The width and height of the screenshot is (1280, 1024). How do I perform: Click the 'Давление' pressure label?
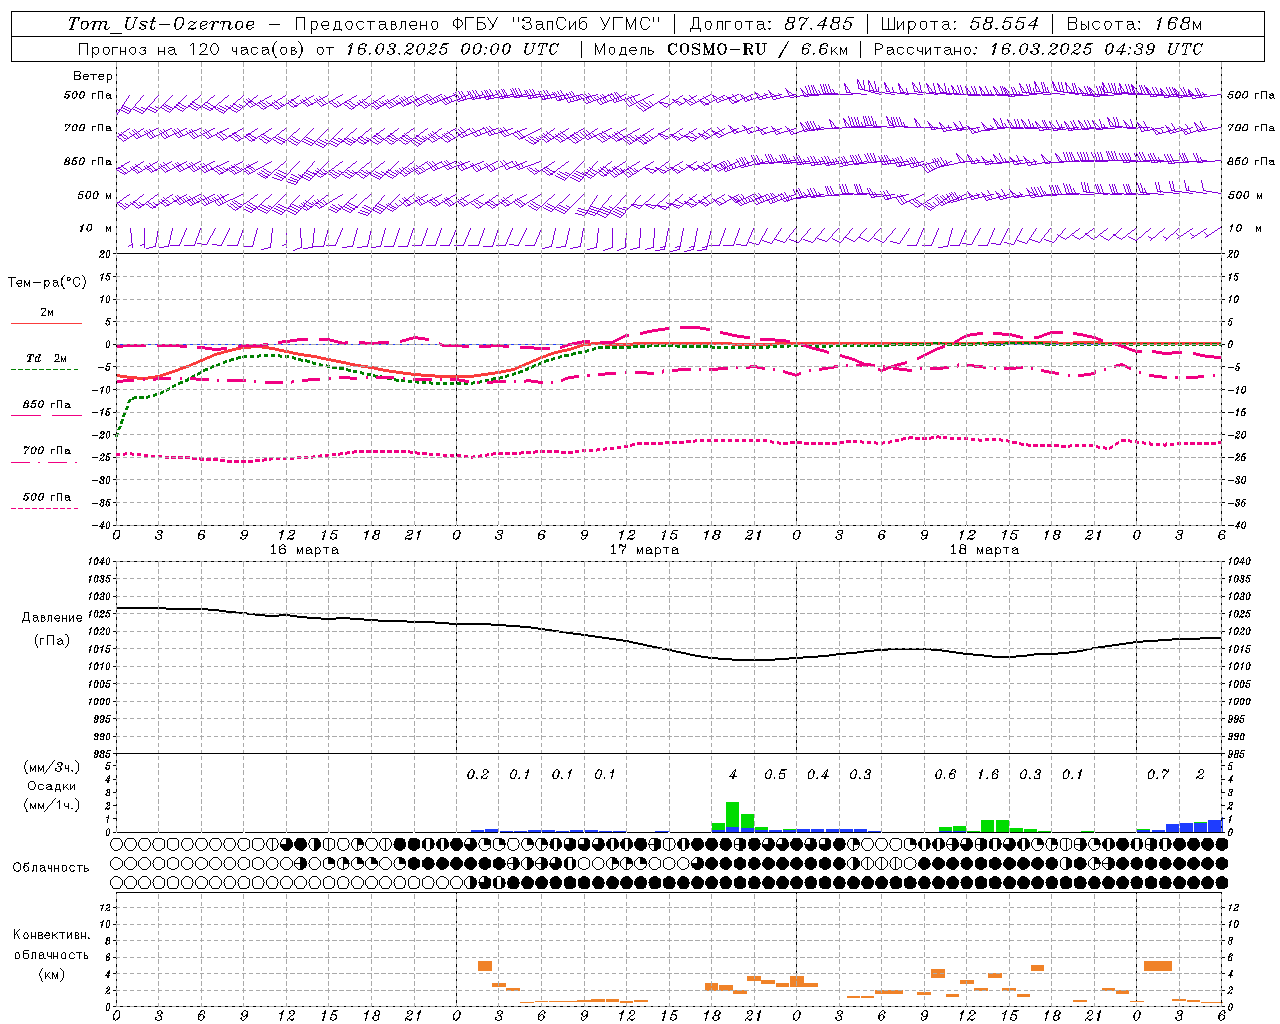[52, 618]
